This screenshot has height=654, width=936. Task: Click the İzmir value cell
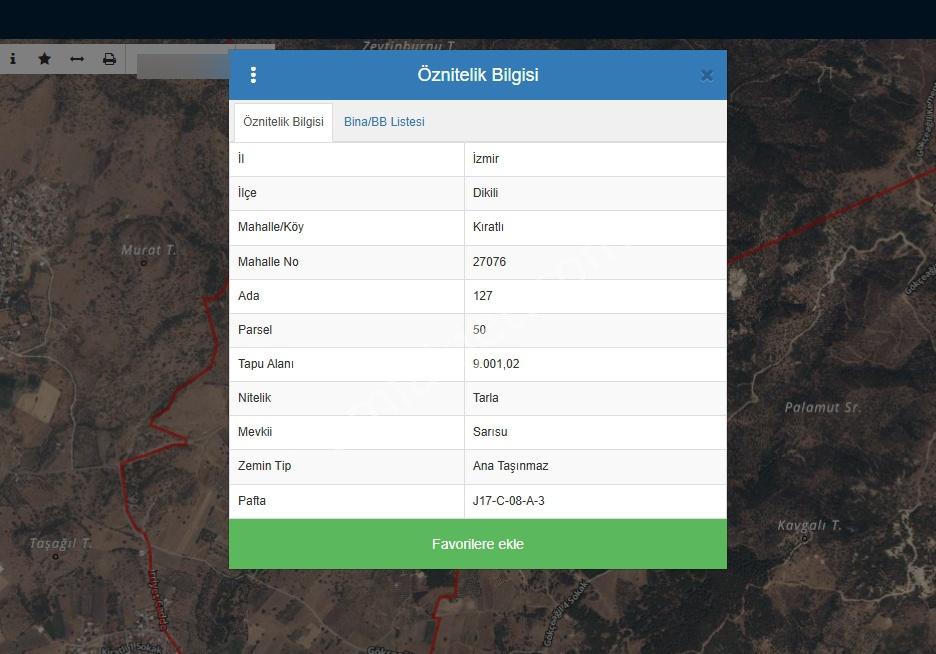coord(595,159)
